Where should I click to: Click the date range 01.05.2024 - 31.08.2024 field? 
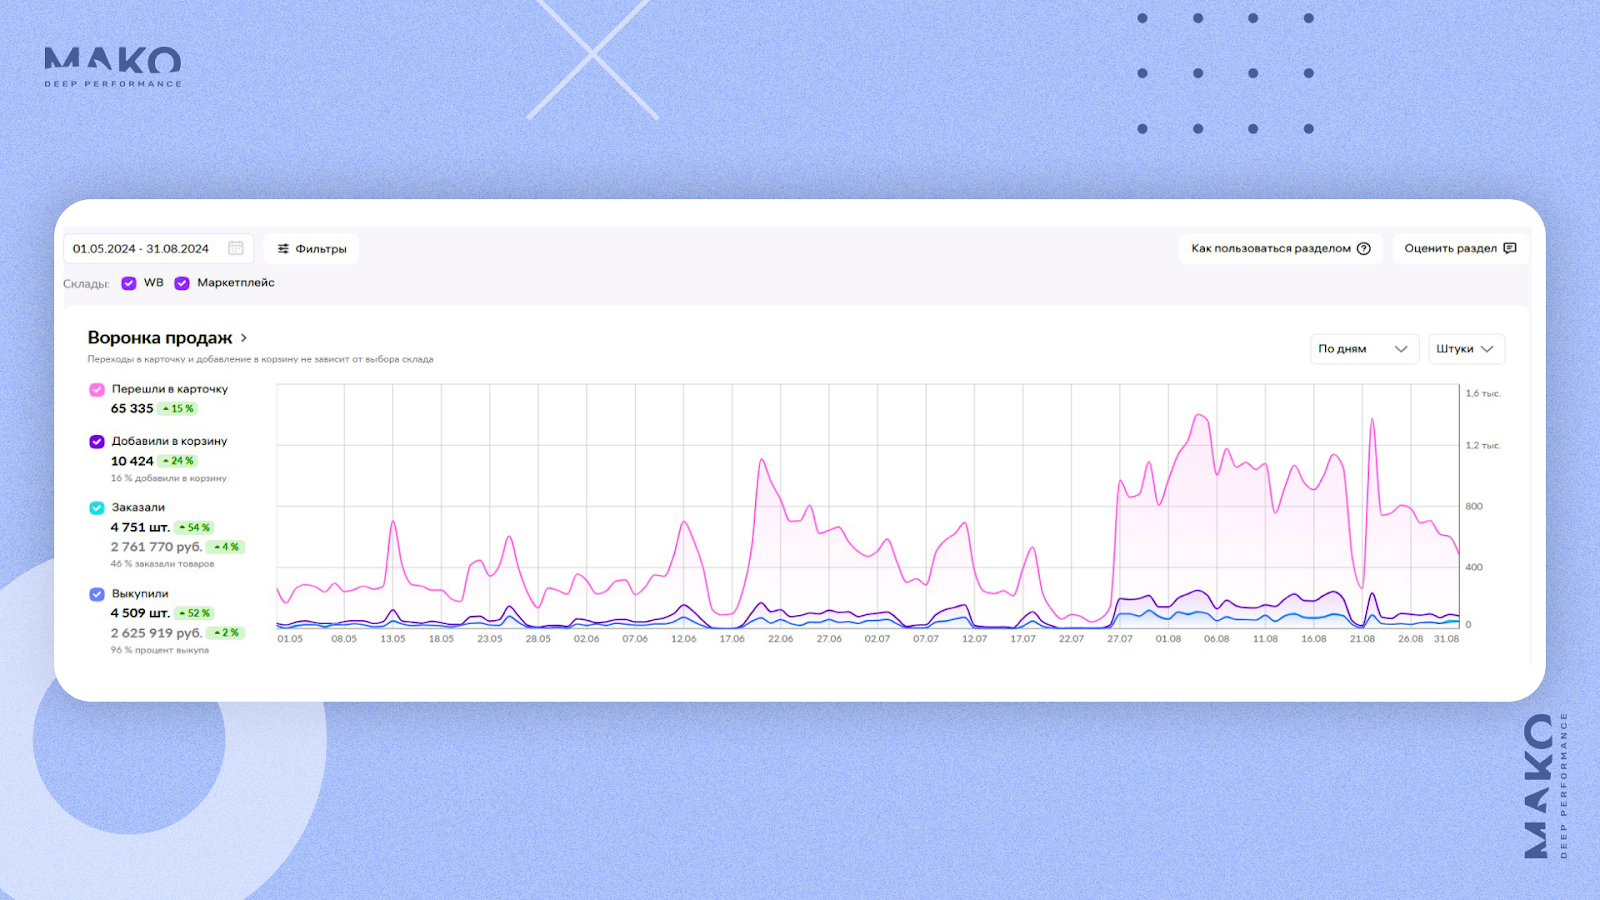tap(159, 248)
